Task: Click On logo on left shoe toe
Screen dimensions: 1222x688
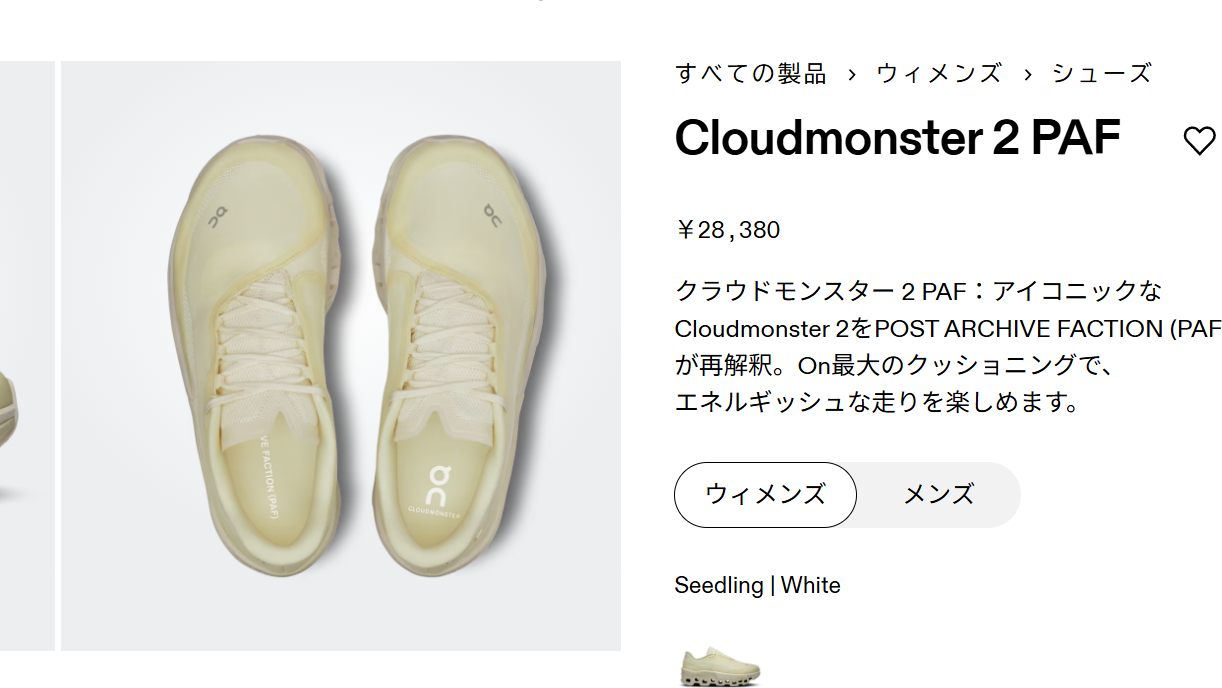Action: coord(217,214)
